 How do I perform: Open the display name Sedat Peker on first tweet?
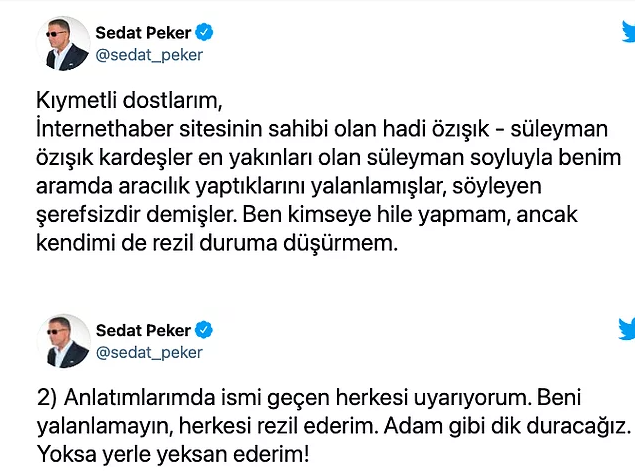coord(143,33)
